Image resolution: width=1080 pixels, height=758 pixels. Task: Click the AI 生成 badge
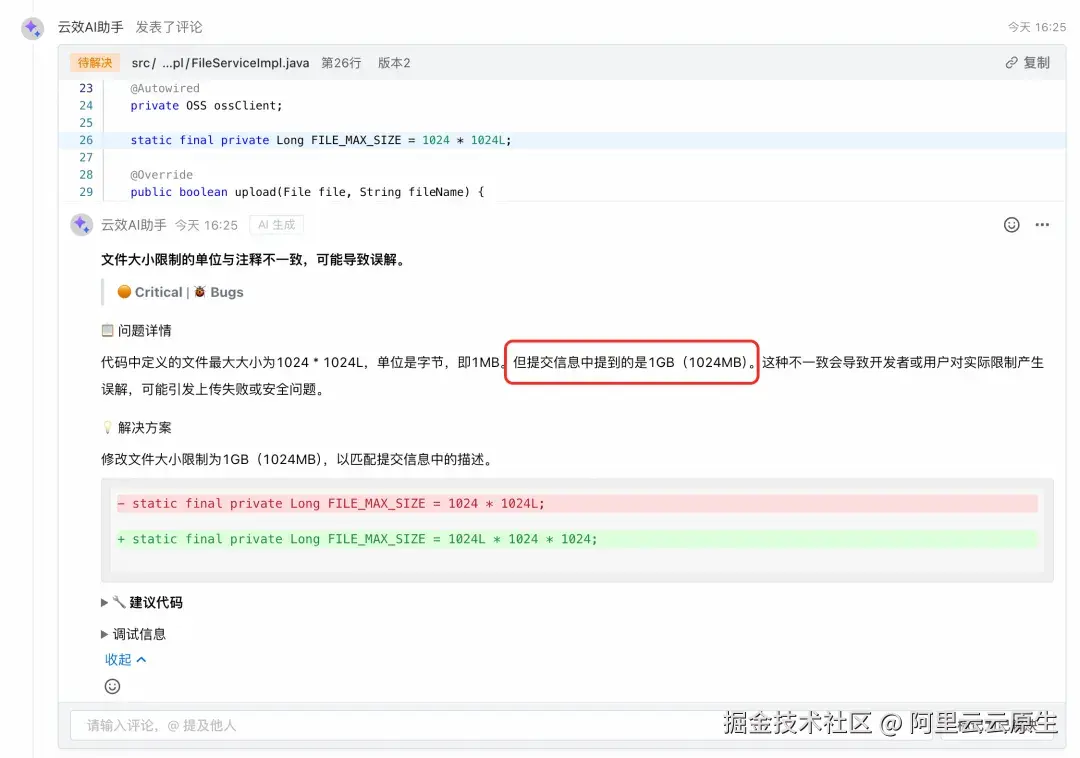coord(276,224)
